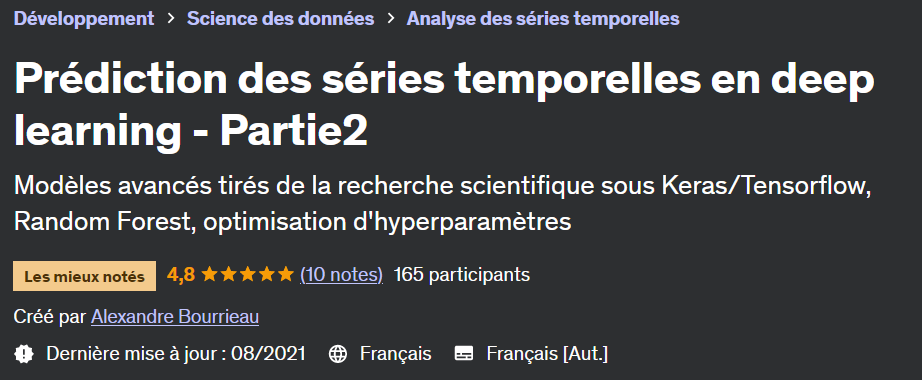Open instructor Alexandre Bourrieau's profile

click(x=175, y=317)
